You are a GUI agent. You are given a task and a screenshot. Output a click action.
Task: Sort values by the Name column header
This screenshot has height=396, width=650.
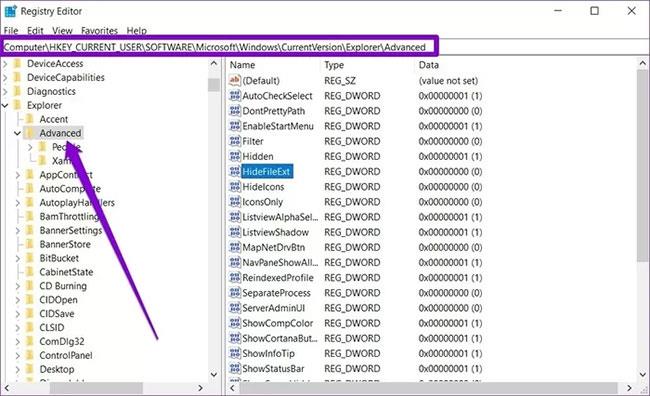click(274, 65)
